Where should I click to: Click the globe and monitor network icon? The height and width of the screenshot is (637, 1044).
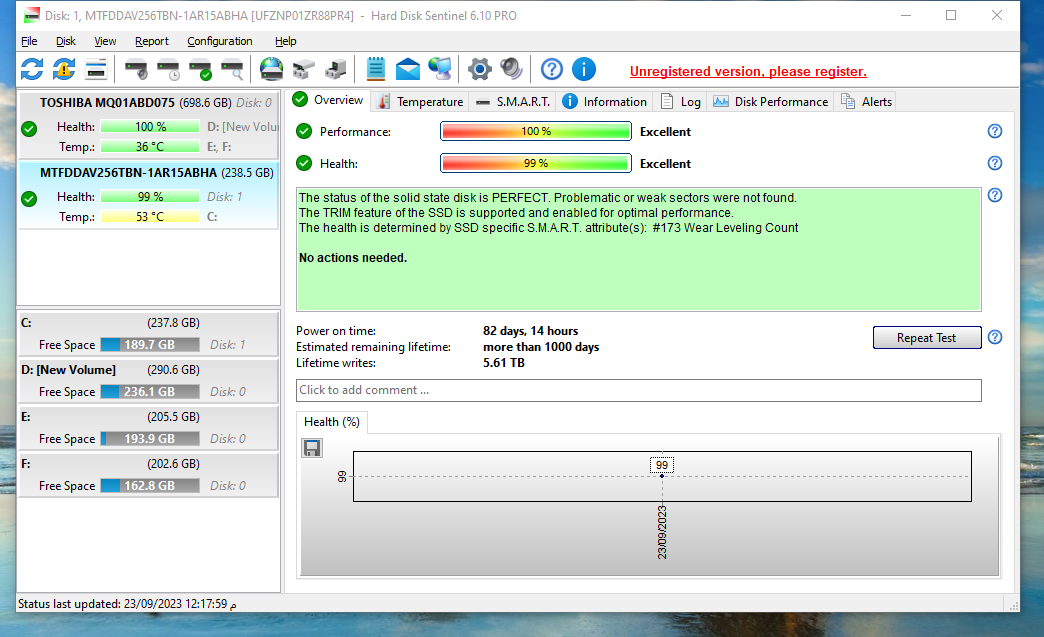439,69
